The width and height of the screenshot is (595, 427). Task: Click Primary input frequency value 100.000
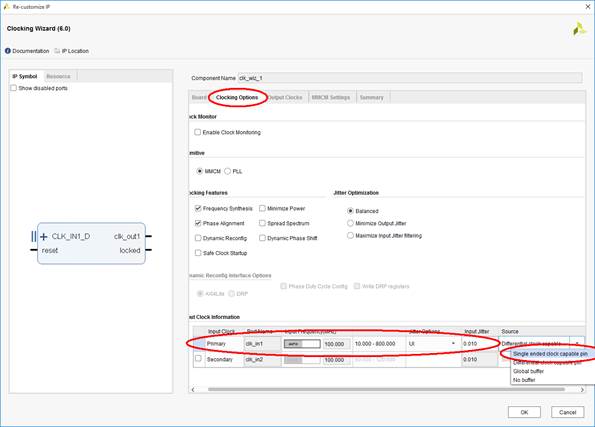coord(337,344)
